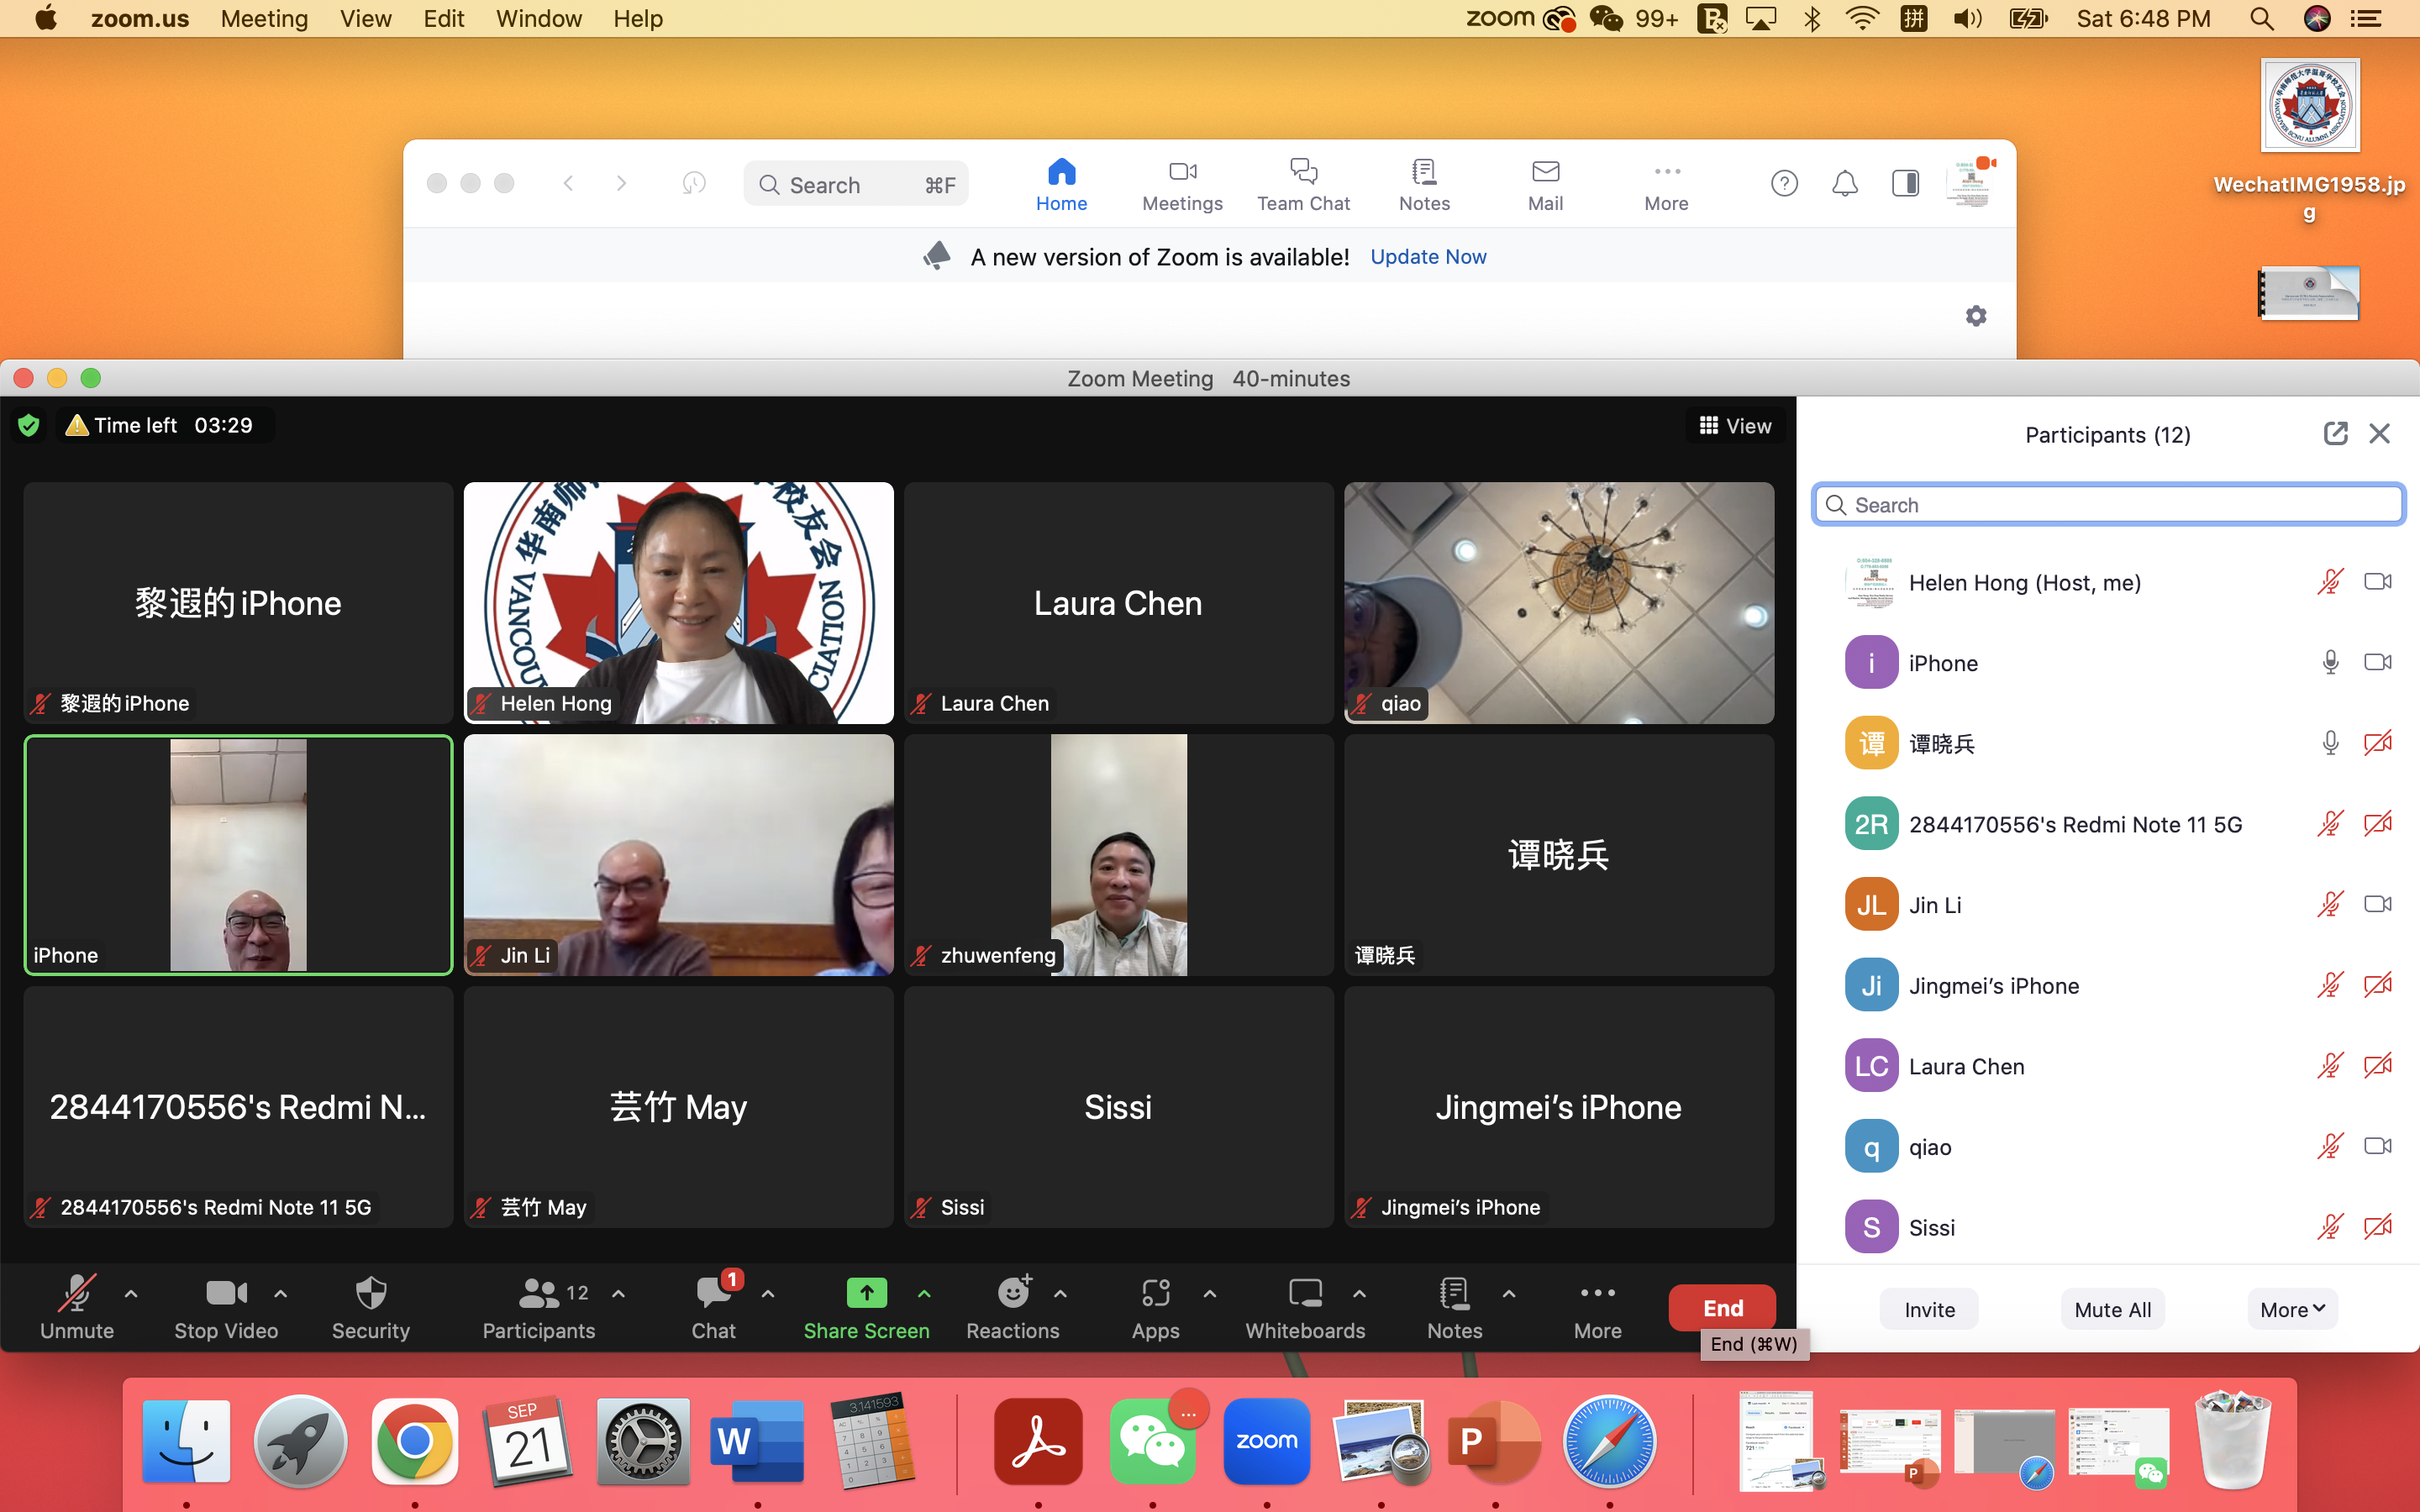Viewport: 2420px width, 1512px height.
Task: Click the Unmute microphone icon
Action: click(x=76, y=1293)
